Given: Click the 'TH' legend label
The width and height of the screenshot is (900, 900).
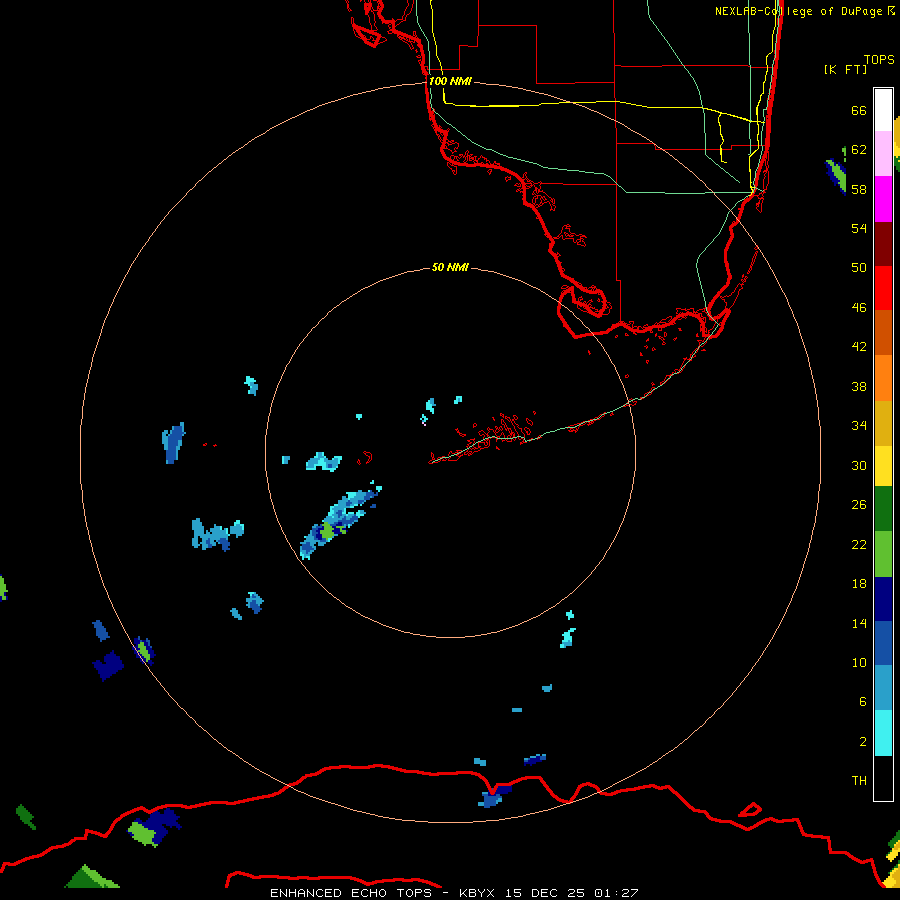Looking at the screenshot, I should (x=859, y=781).
